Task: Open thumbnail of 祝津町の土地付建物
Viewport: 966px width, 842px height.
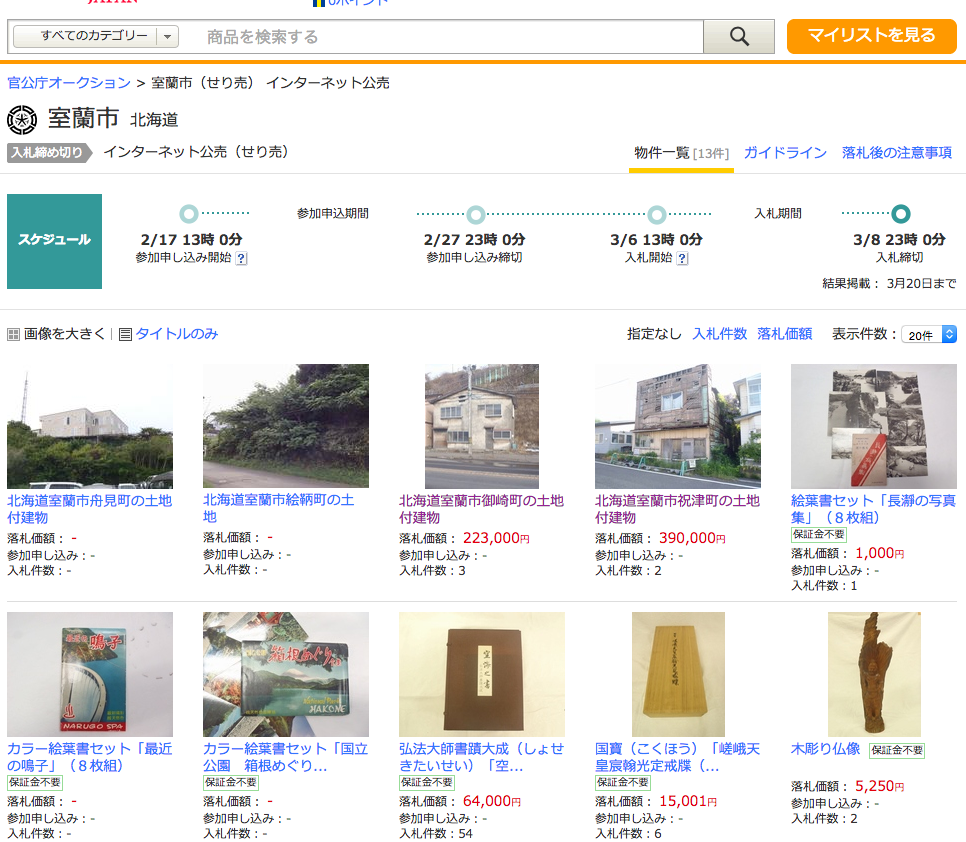Action: pyautogui.click(x=678, y=426)
